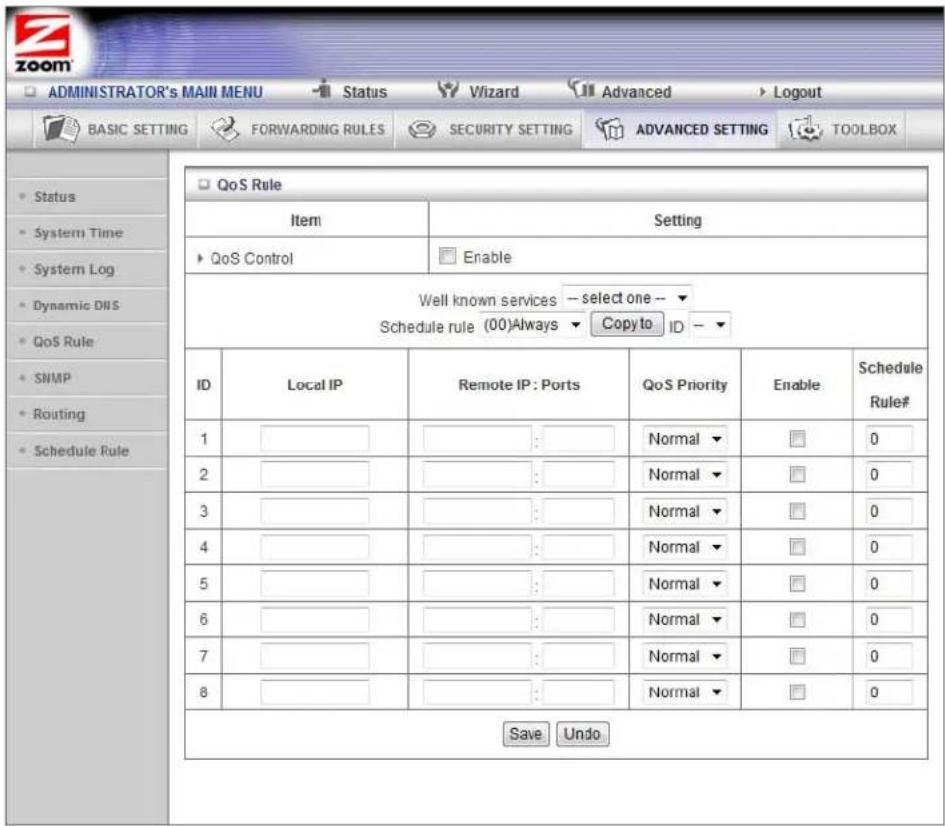Open QoS Priority dropdown for rule 5
The height and width of the screenshot is (826, 945).
coord(684,583)
